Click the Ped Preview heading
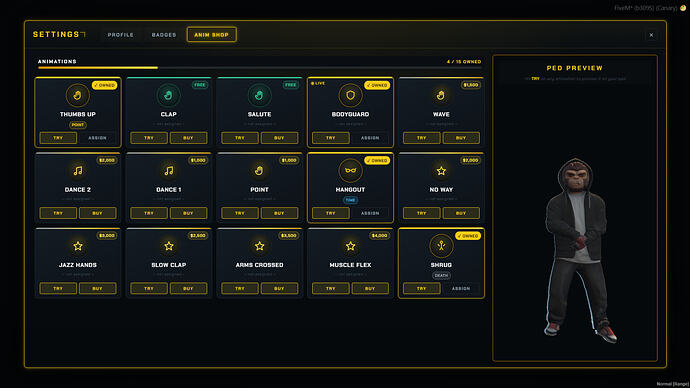 [x=575, y=68]
